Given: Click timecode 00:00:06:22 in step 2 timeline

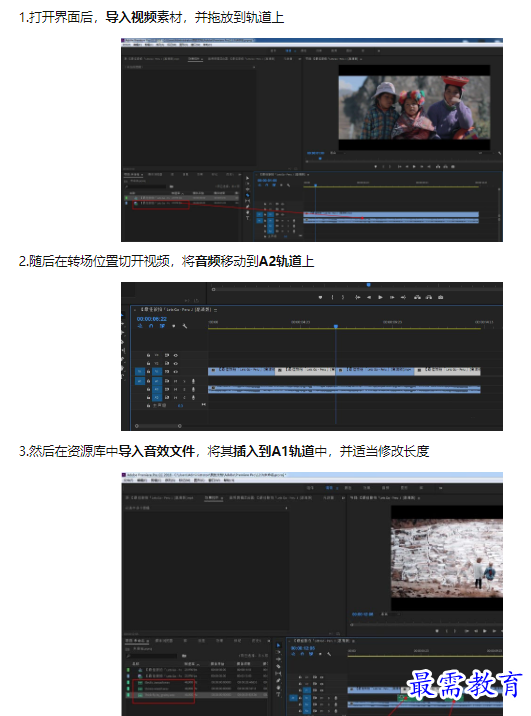Looking at the screenshot, I should pyautogui.click(x=152, y=319).
